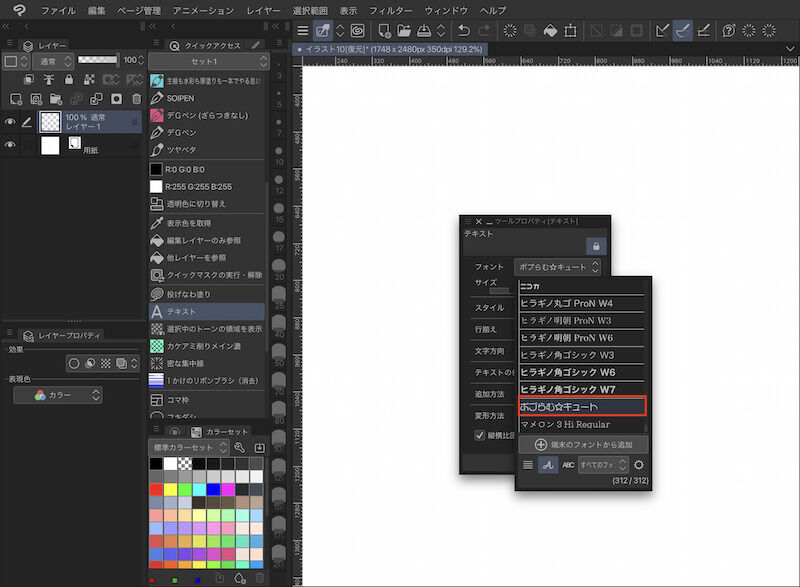Click the 投げなわ塗り lasso fill item
The height and width of the screenshot is (587, 800).
click(x=207, y=294)
